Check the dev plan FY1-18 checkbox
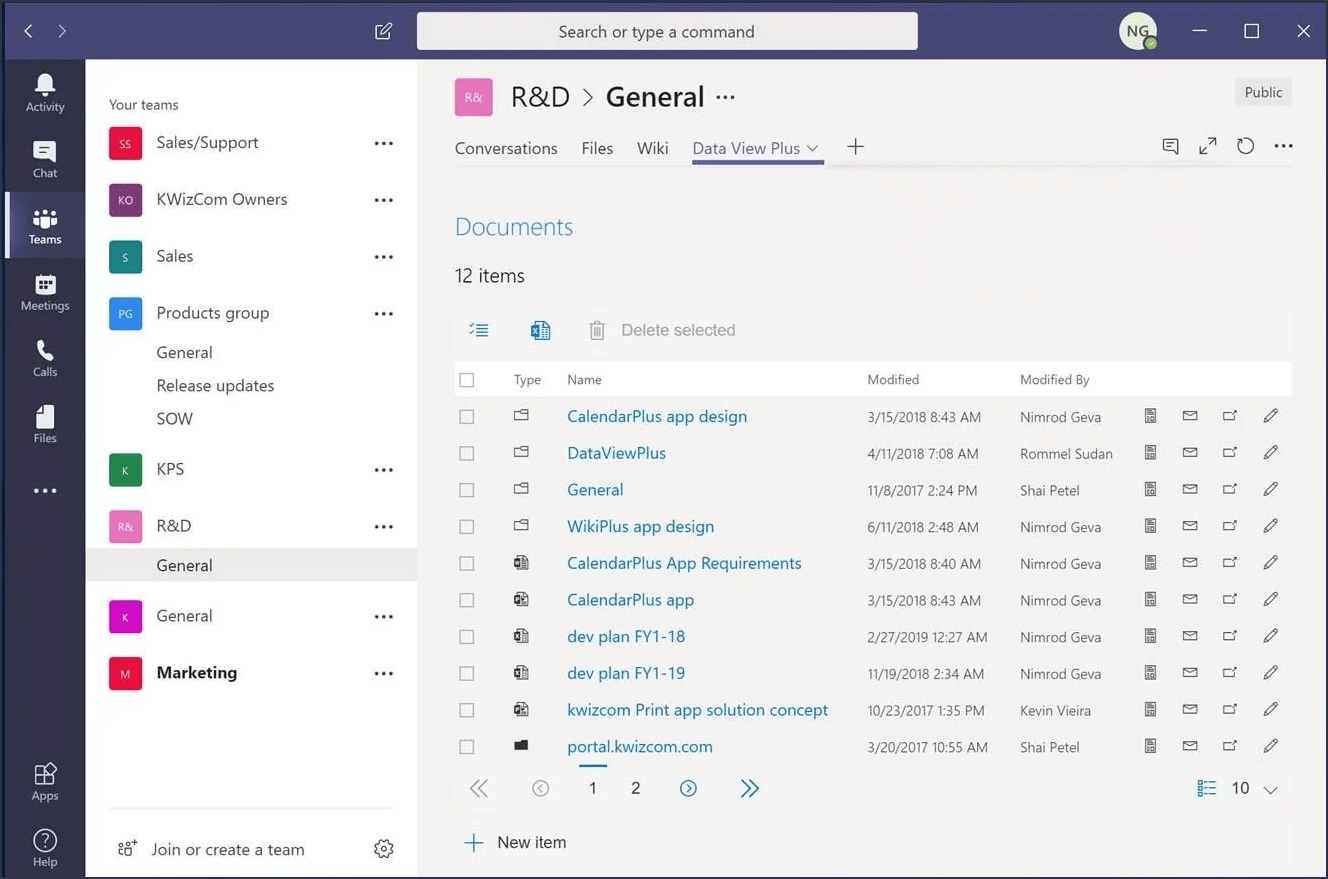Image resolution: width=1328 pixels, height=879 pixels. 467,637
